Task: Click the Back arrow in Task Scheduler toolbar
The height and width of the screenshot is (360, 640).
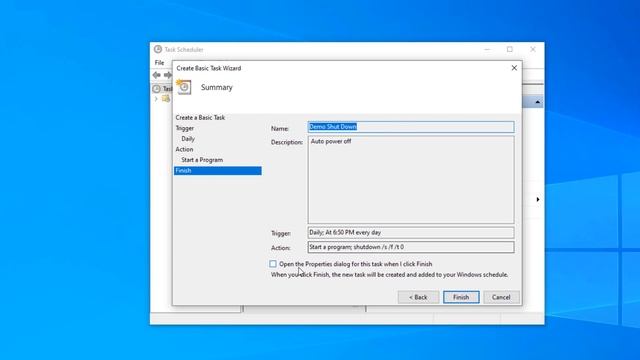Action: [x=157, y=75]
